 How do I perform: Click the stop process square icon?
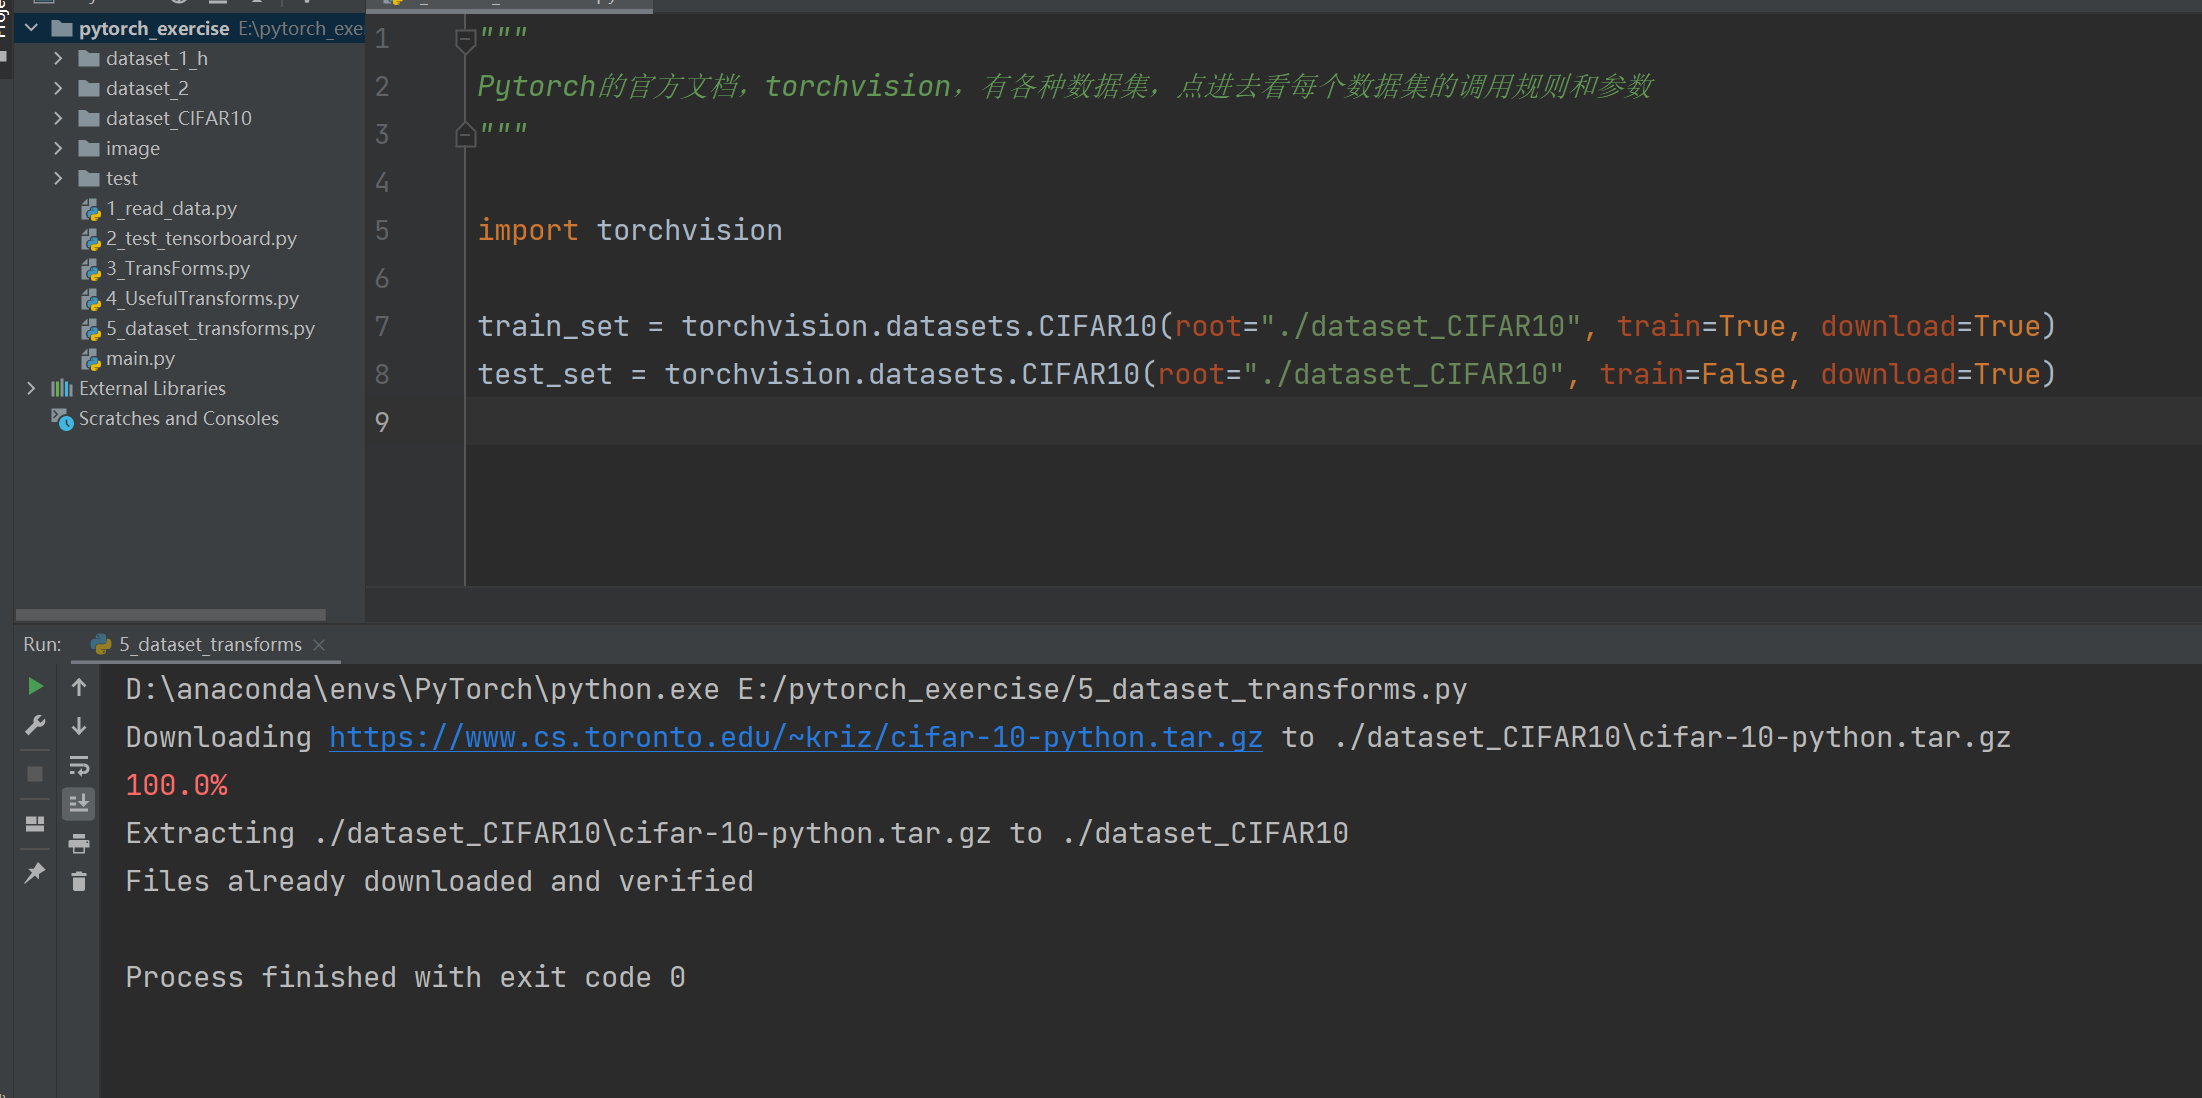point(35,774)
